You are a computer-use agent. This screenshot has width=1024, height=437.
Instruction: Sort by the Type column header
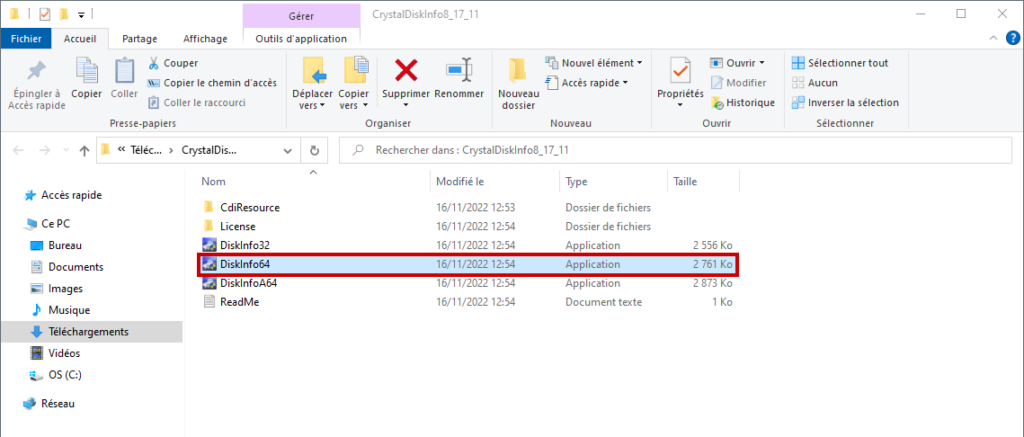(577, 182)
